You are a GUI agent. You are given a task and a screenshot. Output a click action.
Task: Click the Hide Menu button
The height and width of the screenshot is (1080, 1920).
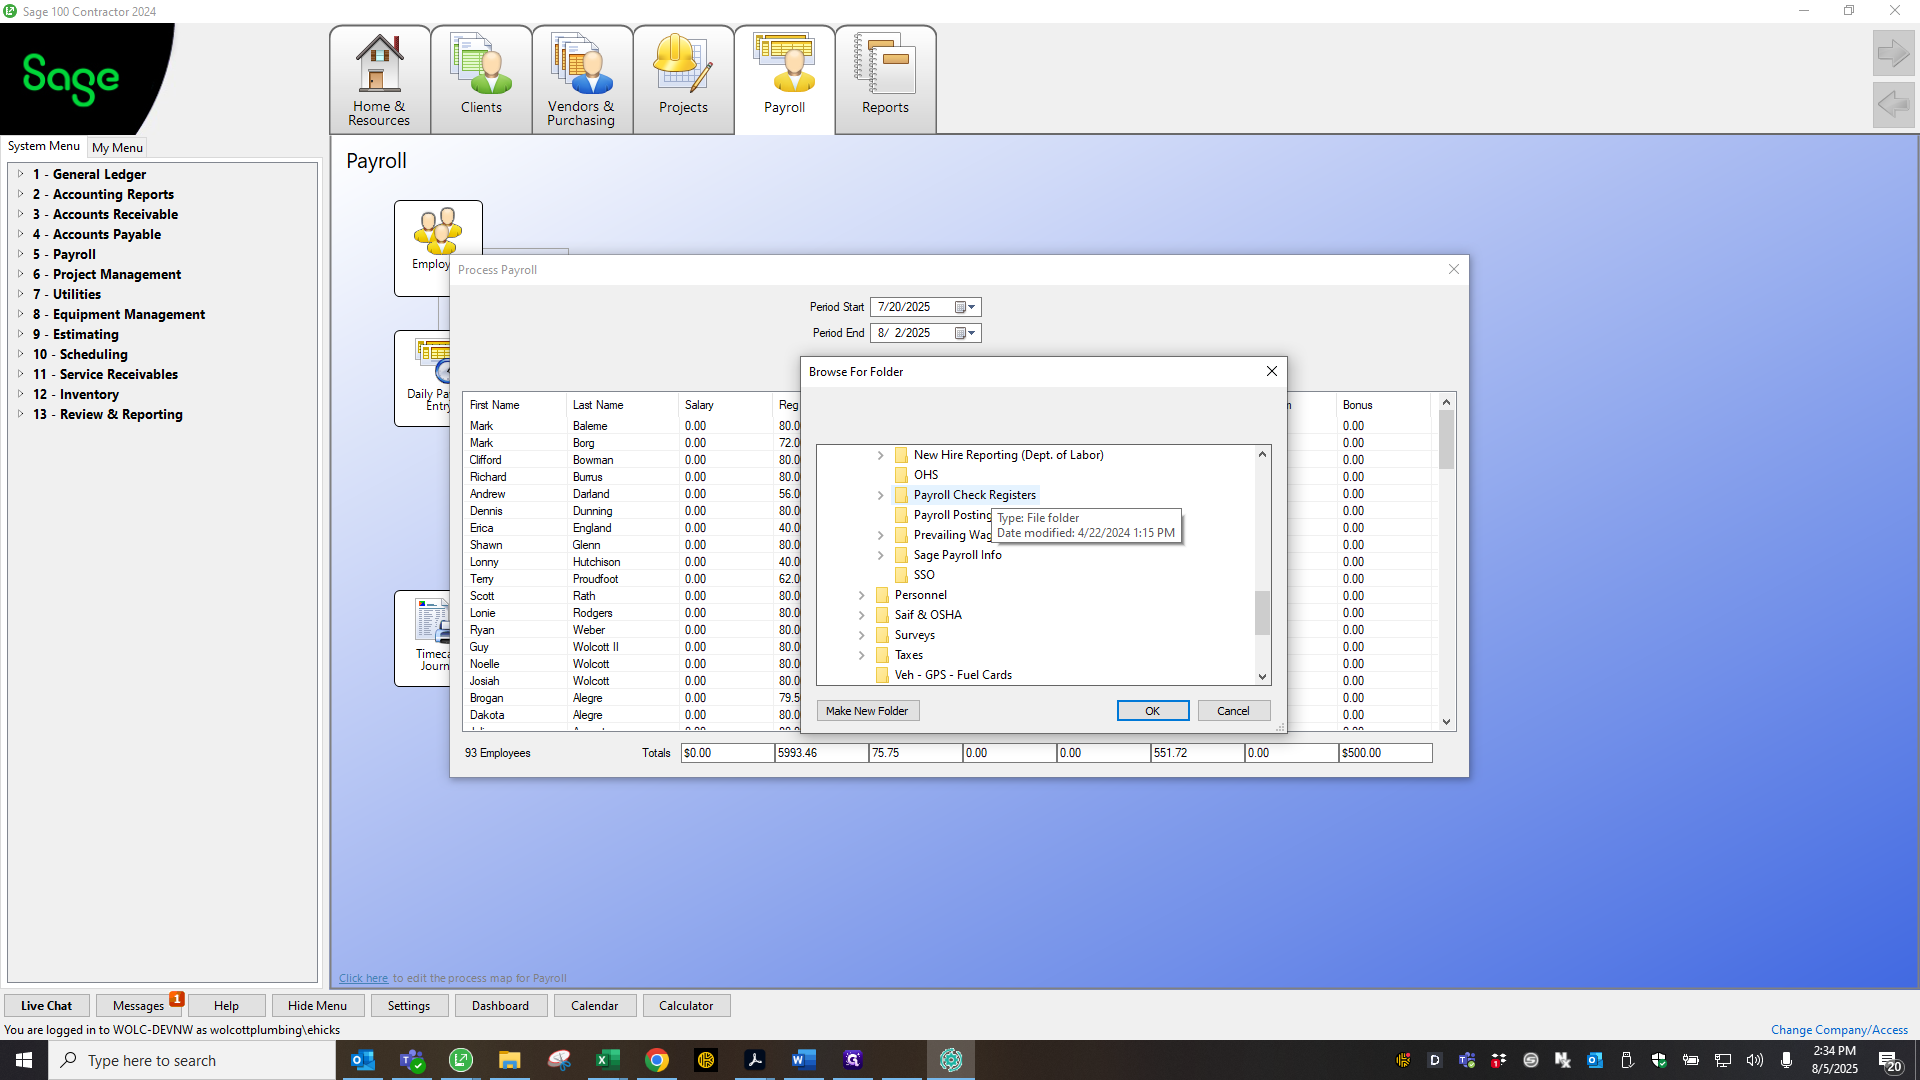(x=317, y=1006)
